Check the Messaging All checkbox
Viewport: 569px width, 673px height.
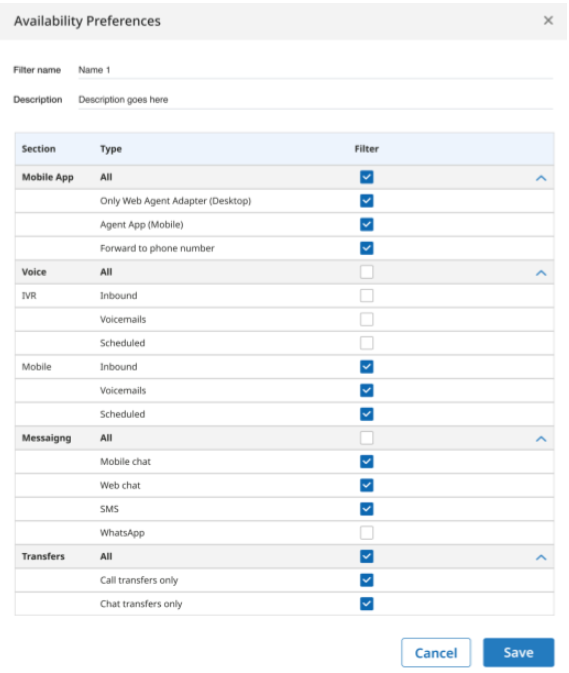tap(366, 438)
